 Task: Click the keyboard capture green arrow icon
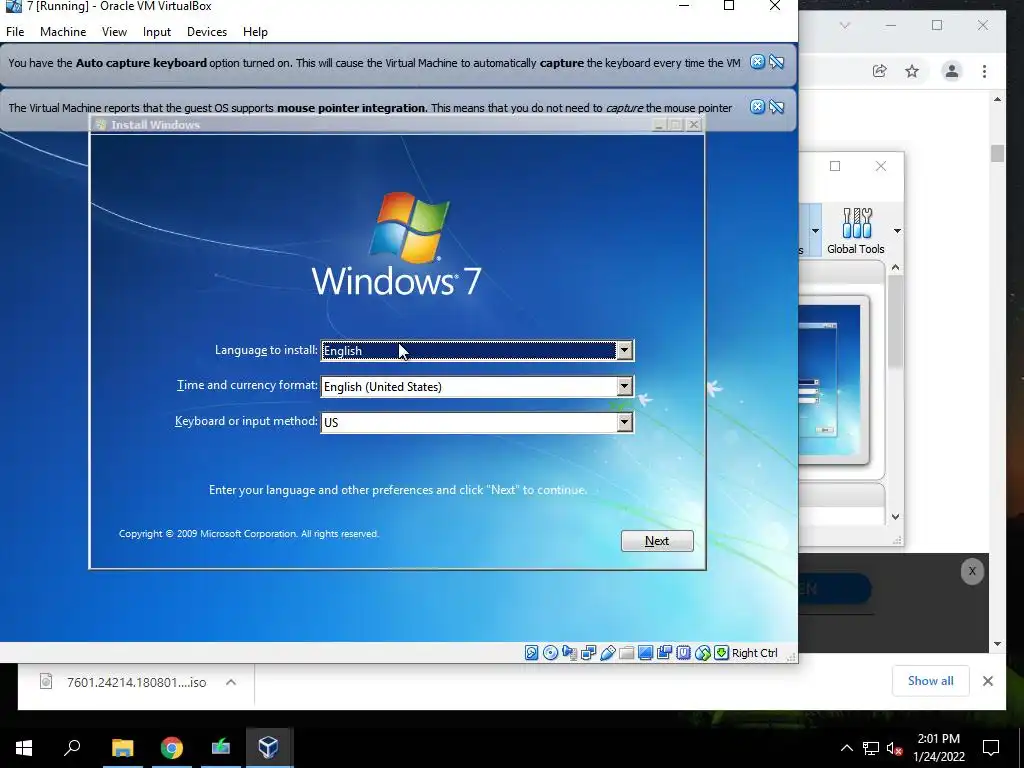(x=721, y=653)
